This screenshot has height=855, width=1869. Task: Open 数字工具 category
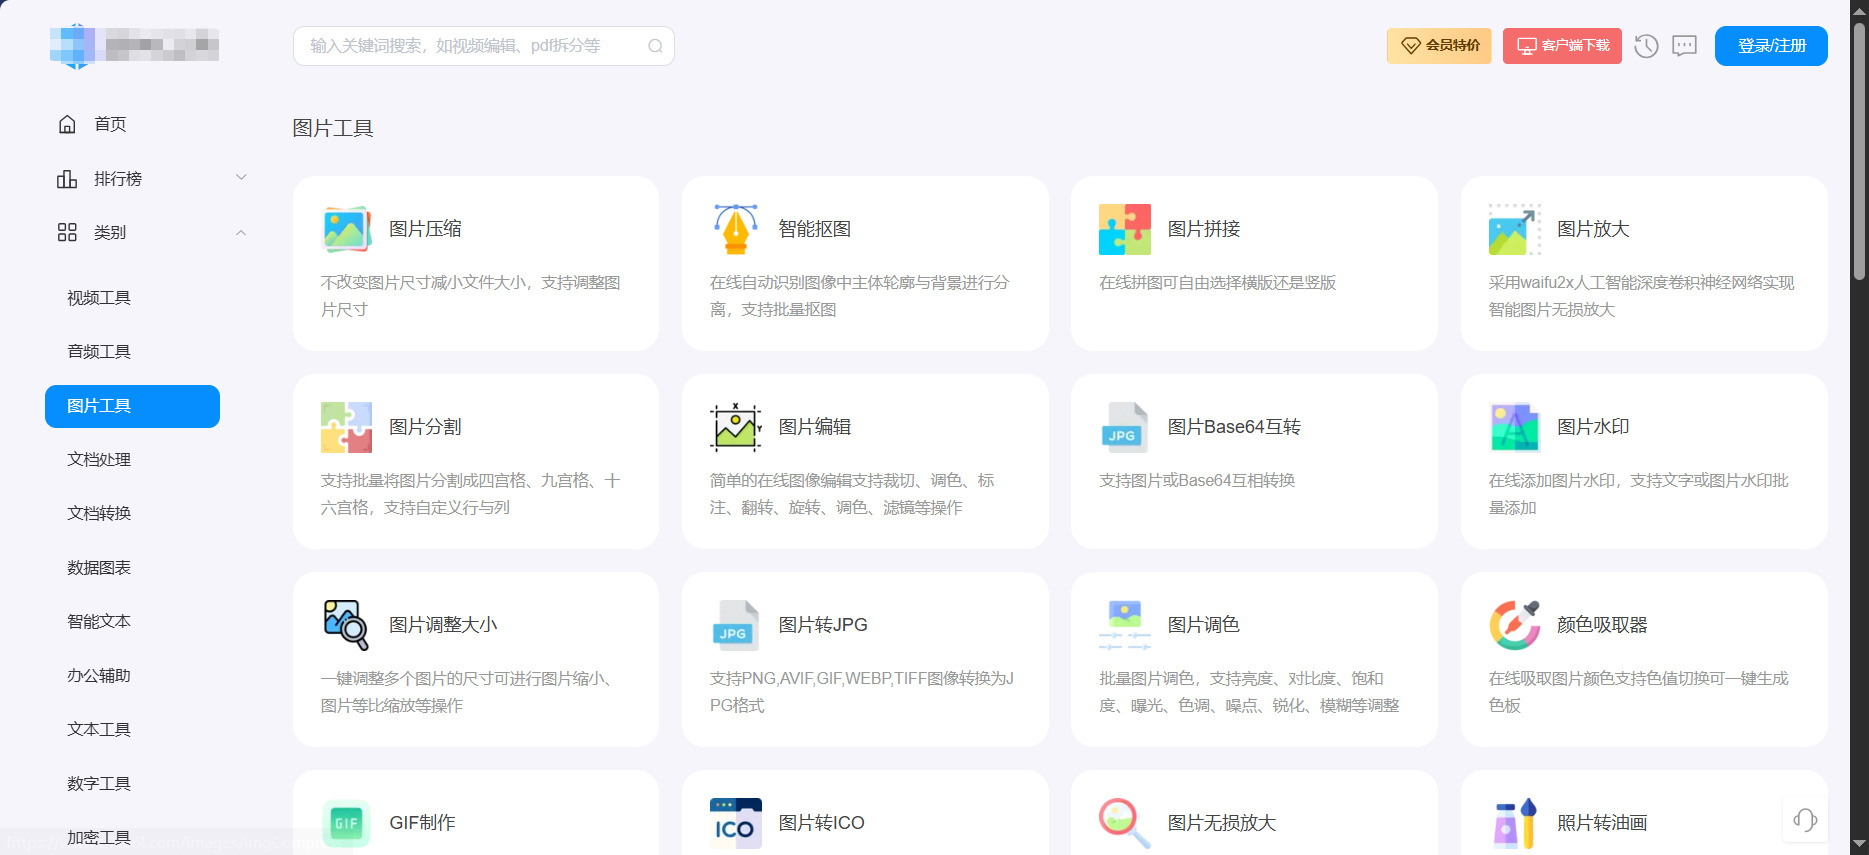point(99,784)
